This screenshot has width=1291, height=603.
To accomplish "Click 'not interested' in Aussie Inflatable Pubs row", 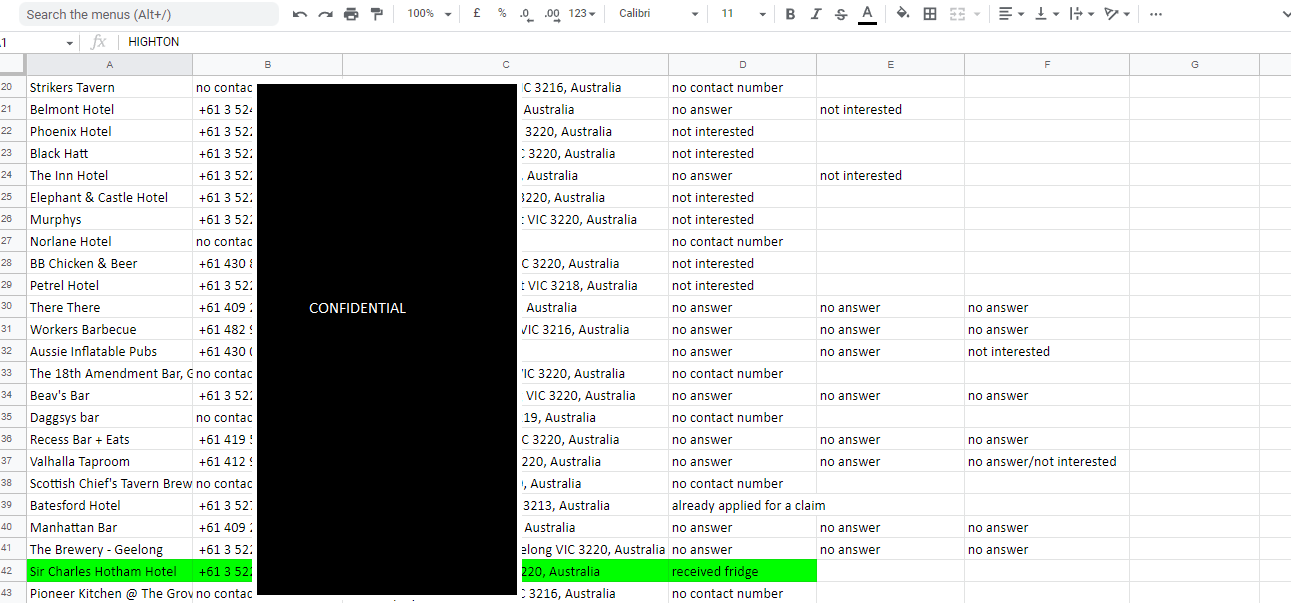I will [x=1047, y=351].
